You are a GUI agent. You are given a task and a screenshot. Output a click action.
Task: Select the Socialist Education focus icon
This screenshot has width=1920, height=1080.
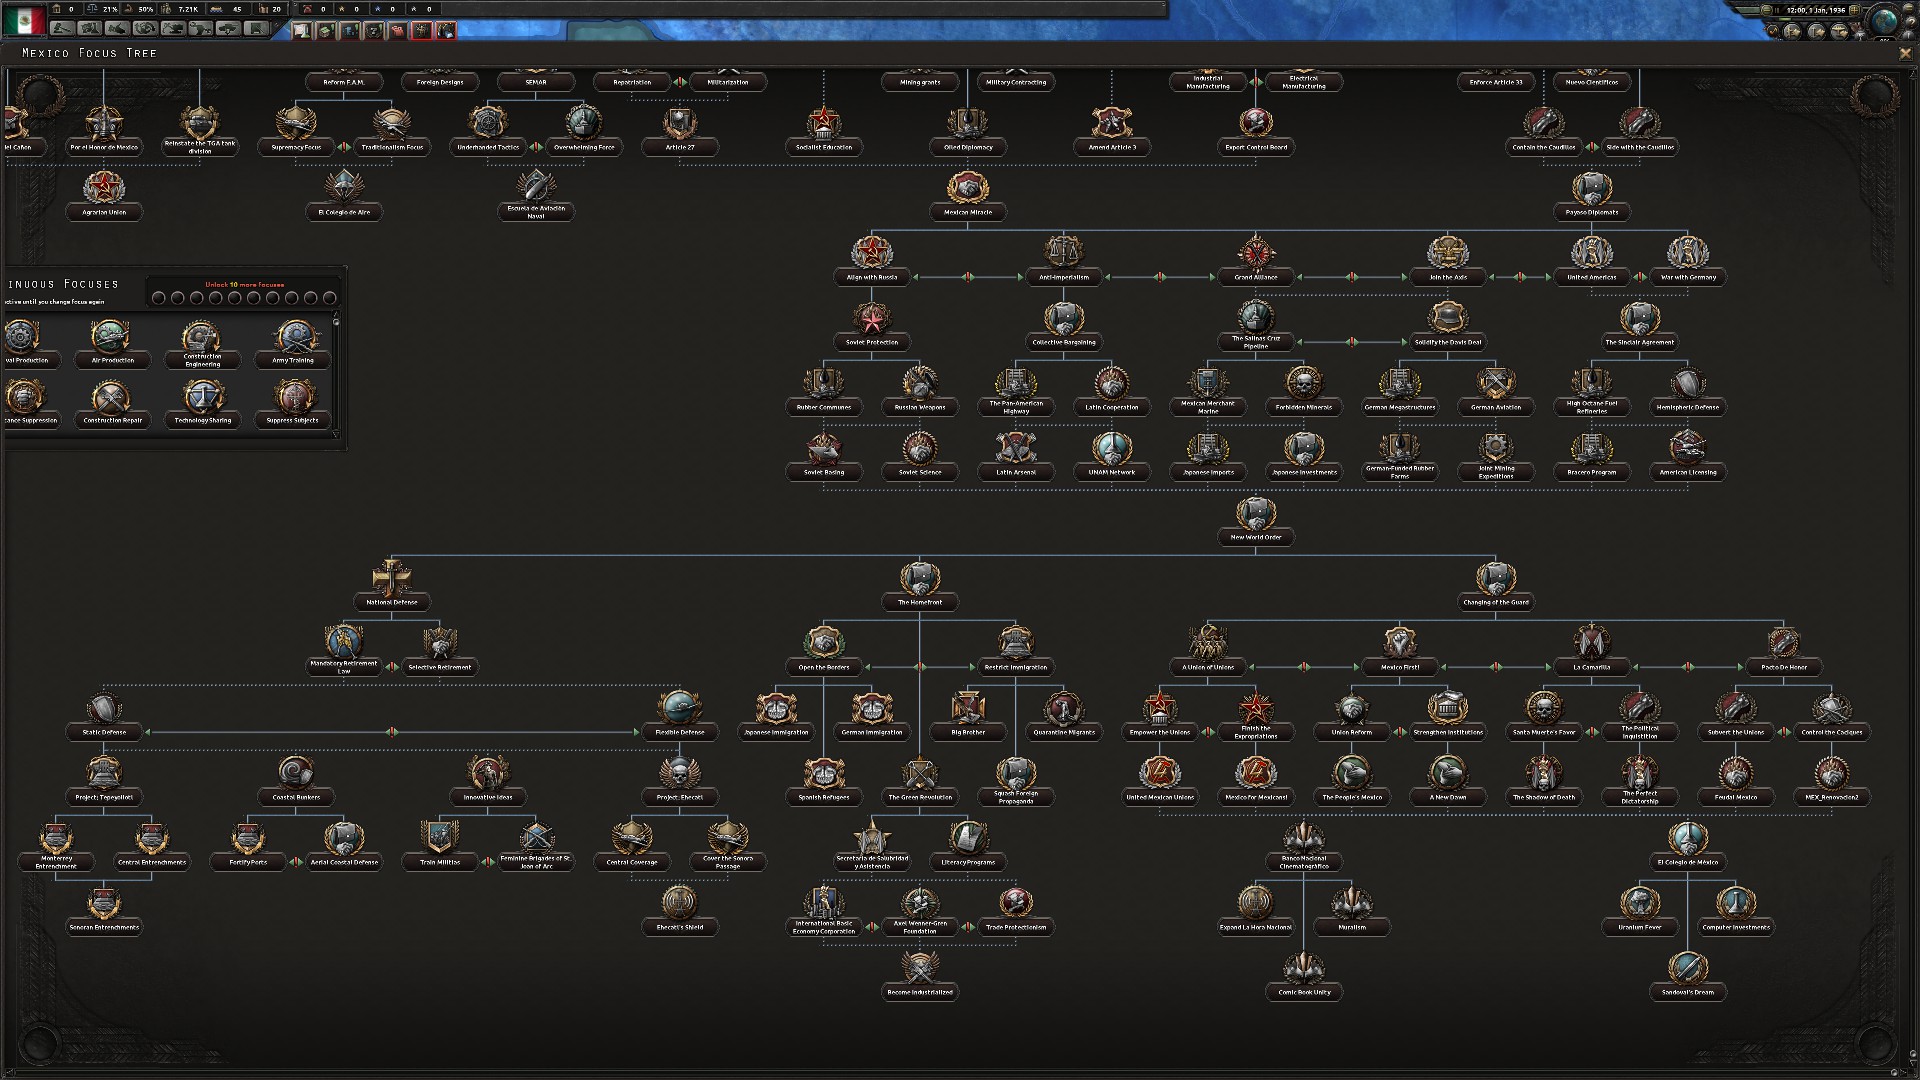pyautogui.click(x=824, y=122)
